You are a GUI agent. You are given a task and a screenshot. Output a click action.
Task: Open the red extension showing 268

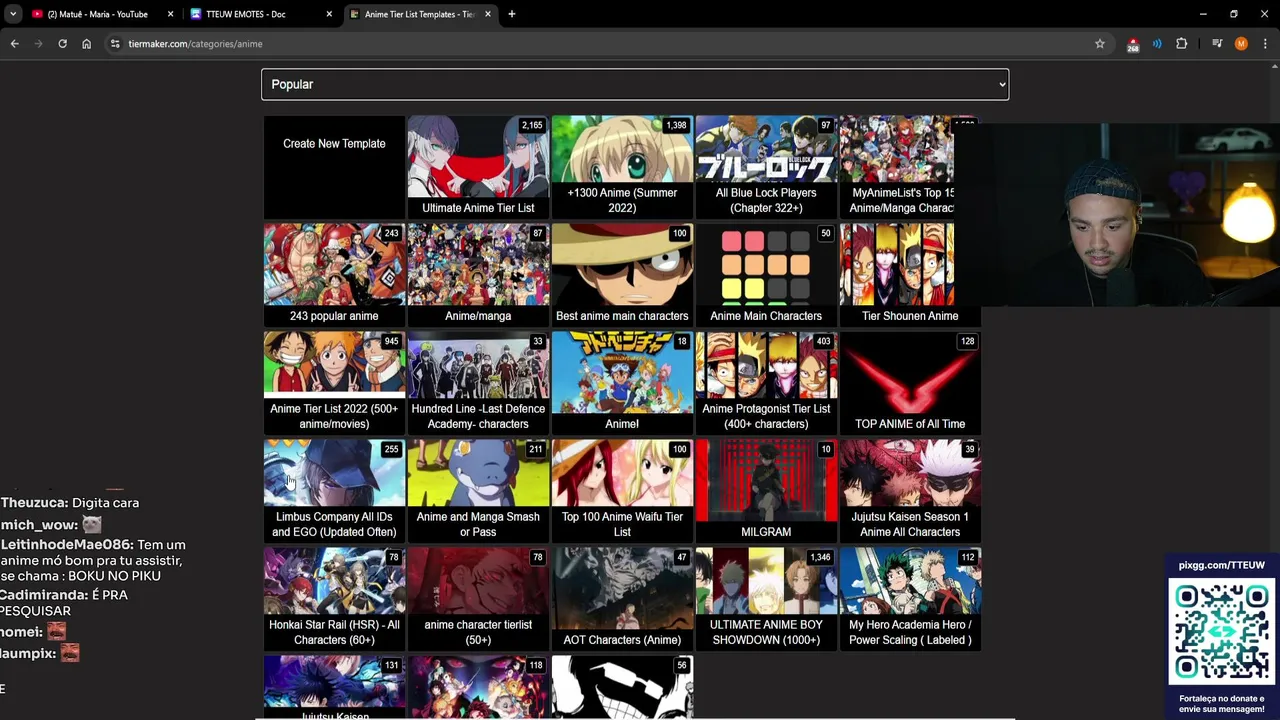[1133, 44]
